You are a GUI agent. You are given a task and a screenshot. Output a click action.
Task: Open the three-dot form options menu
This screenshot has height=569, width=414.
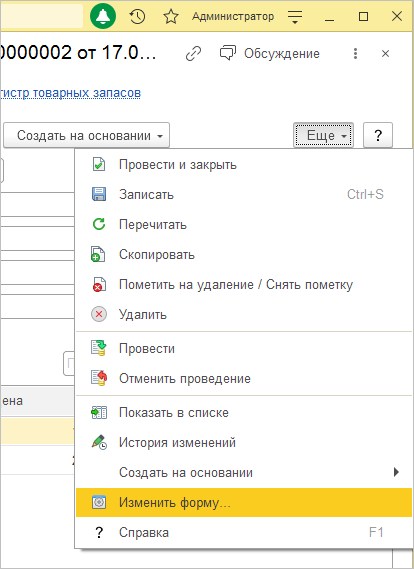click(x=355, y=54)
